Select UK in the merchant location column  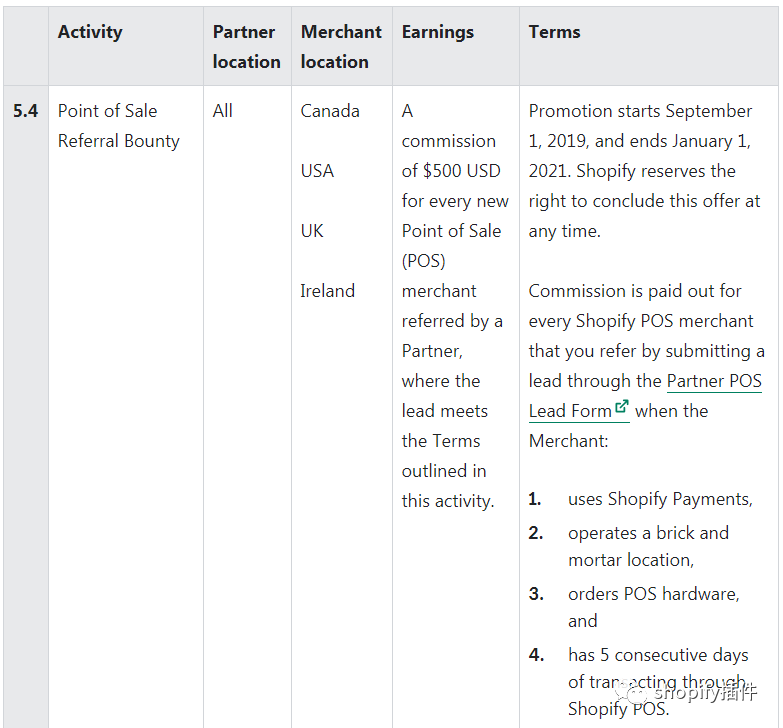[312, 231]
